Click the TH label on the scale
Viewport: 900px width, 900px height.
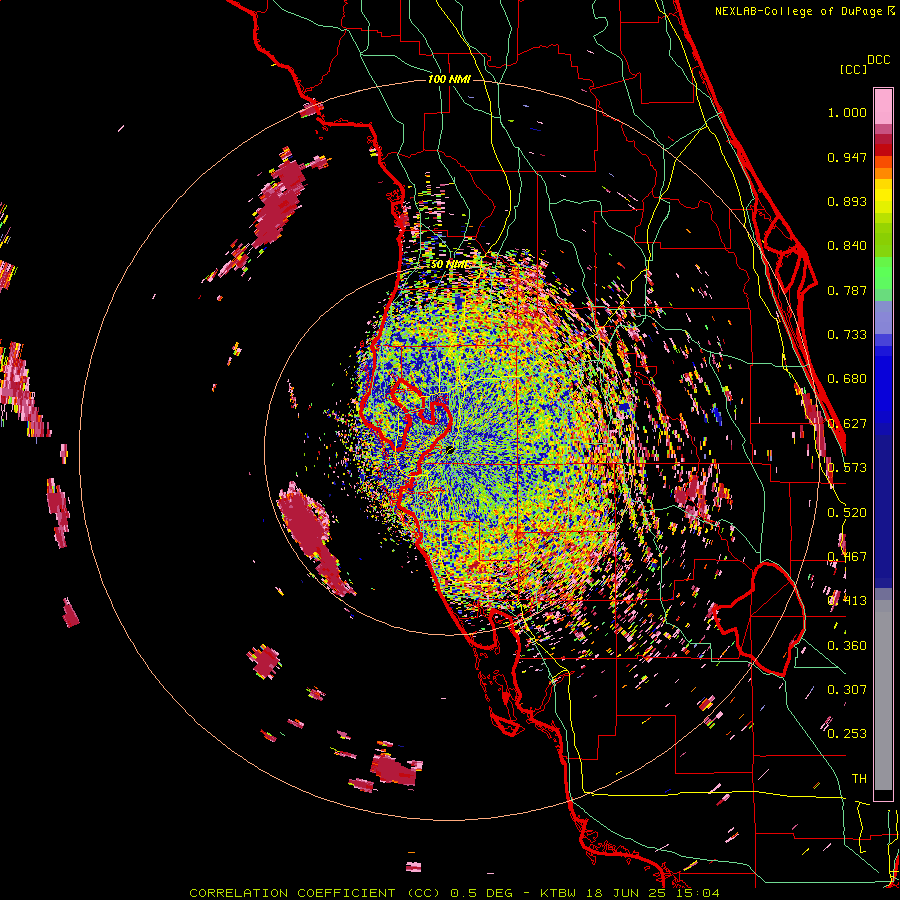coord(859,779)
